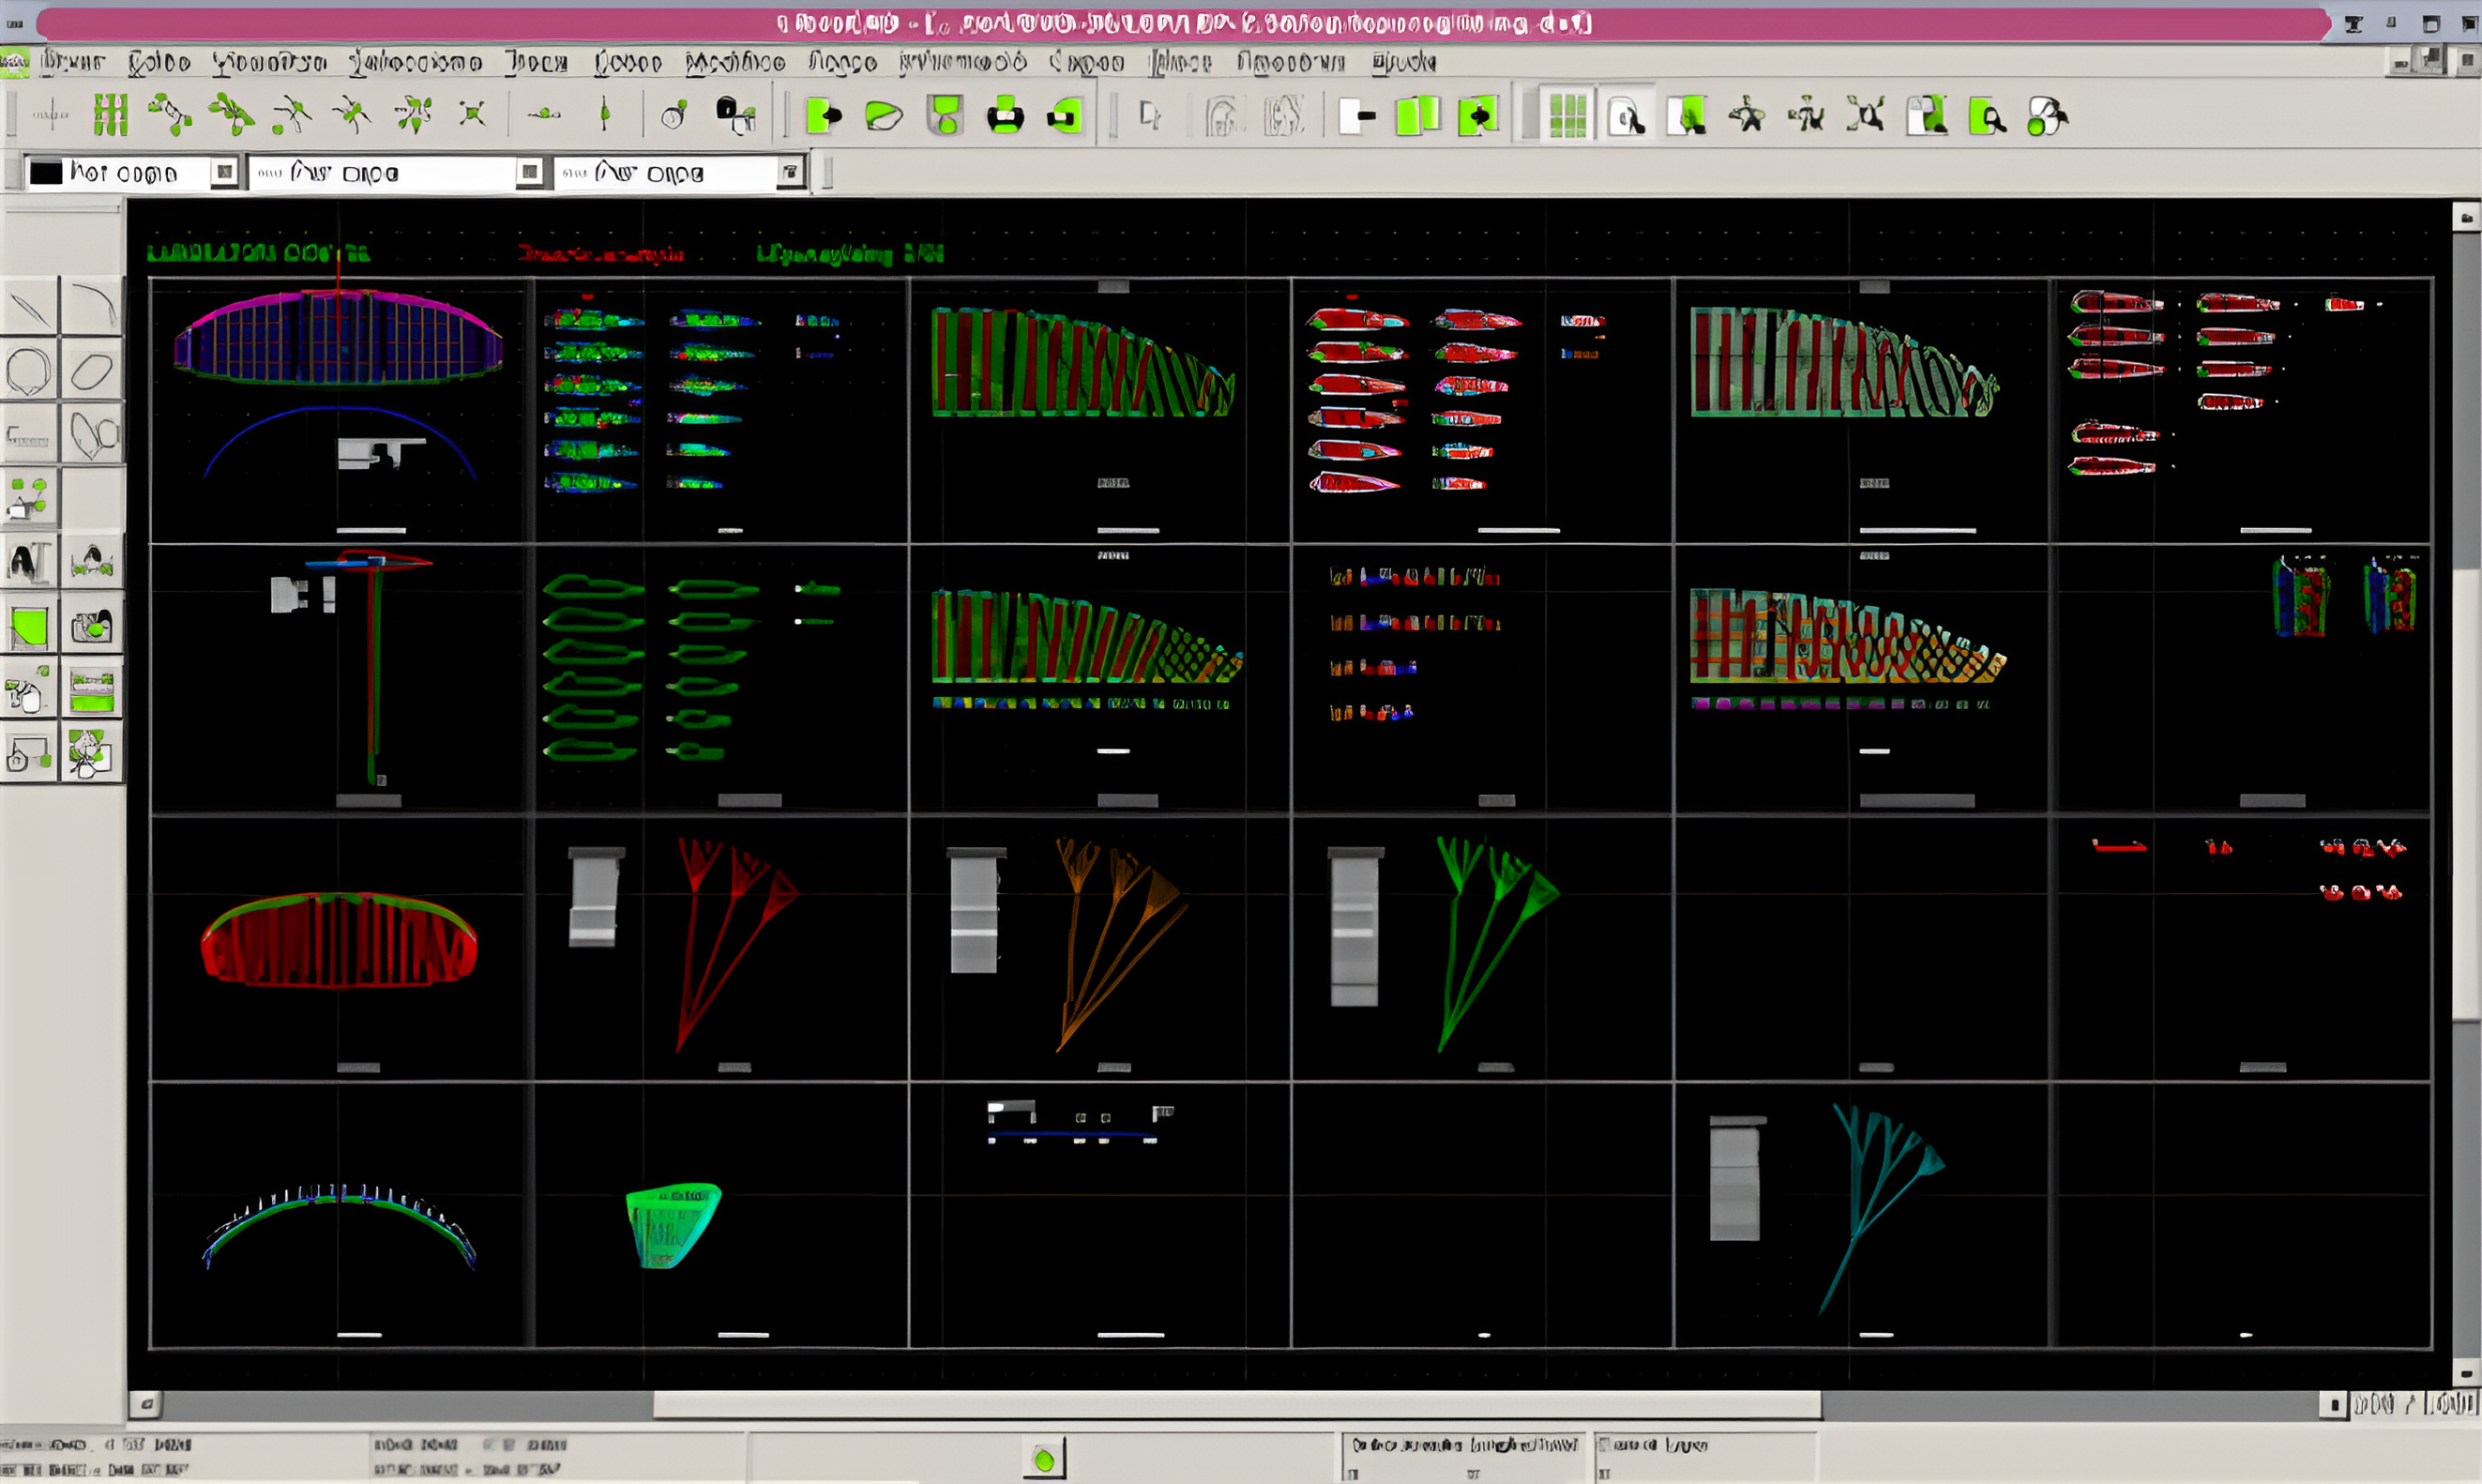This screenshot has width=2482, height=1484.
Task: Open the middle linetype combo box
Action: tap(397, 173)
